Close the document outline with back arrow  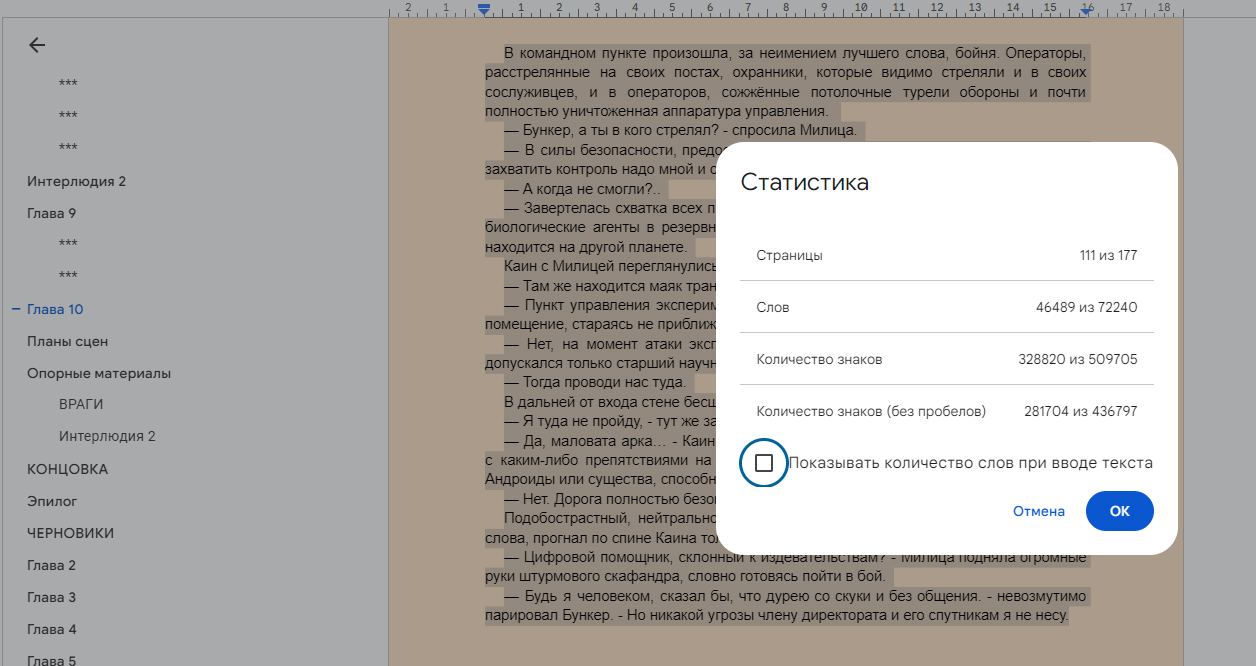pyautogui.click(x=37, y=45)
